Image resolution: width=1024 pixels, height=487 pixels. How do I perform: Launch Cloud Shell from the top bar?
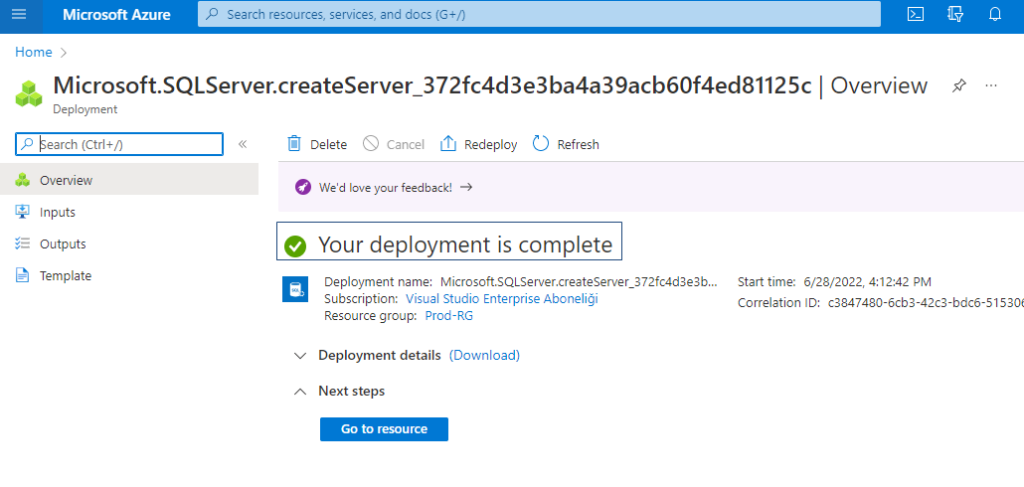click(916, 14)
